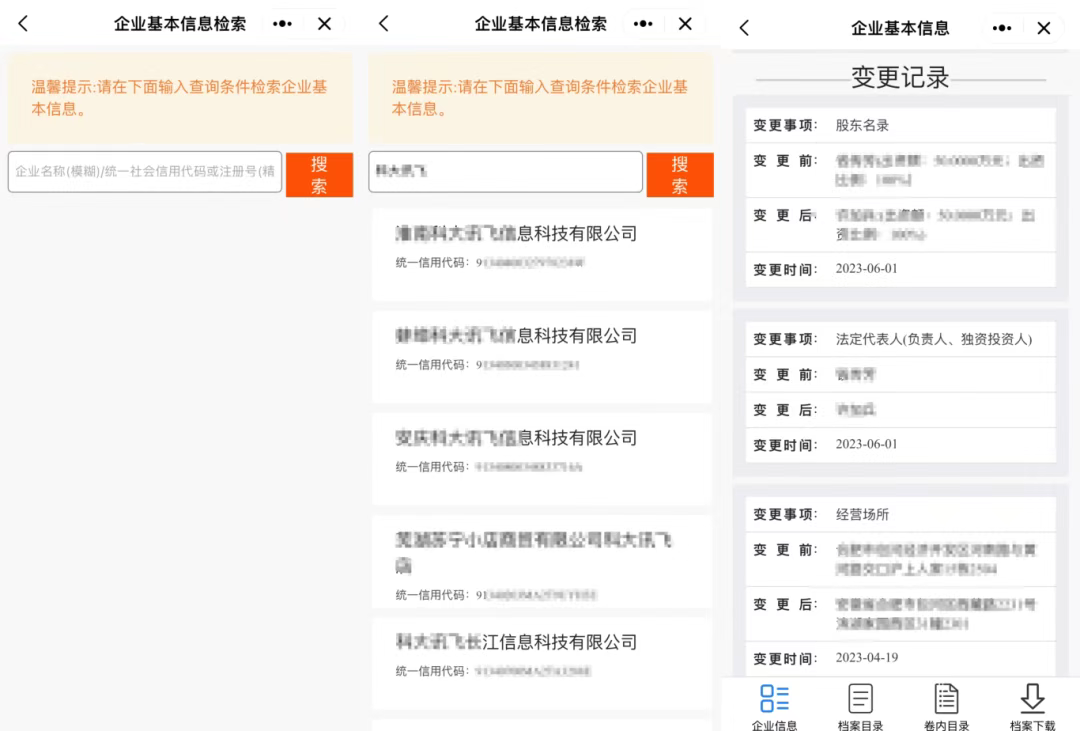Open first company result in the list
Screen dimensions: 1080x731
pos(542,254)
